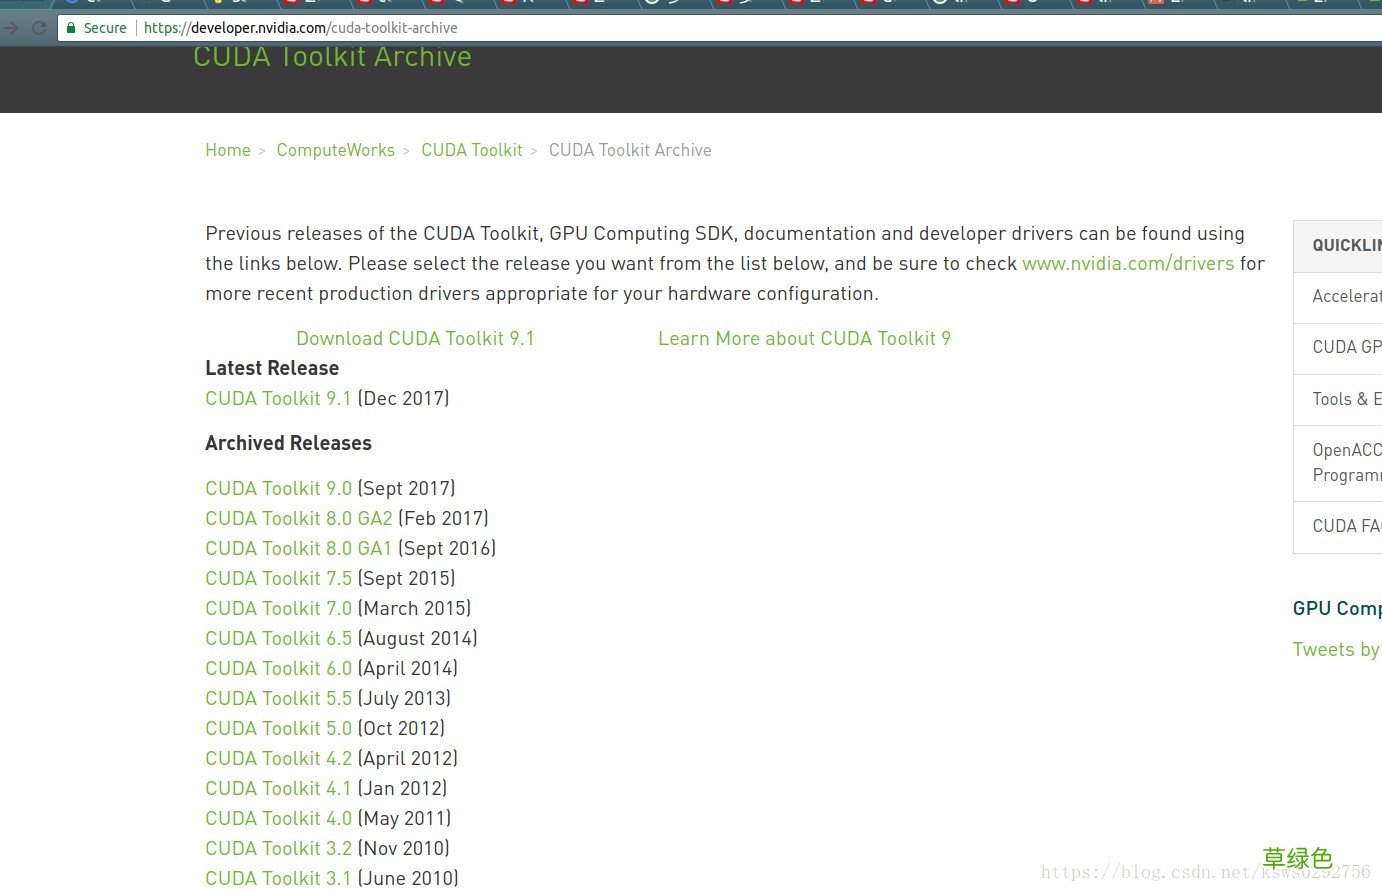Viewport: 1382px width, 892px height.
Task: Open Learn More about CUDA Toolkit 9
Action: point(804,339)
